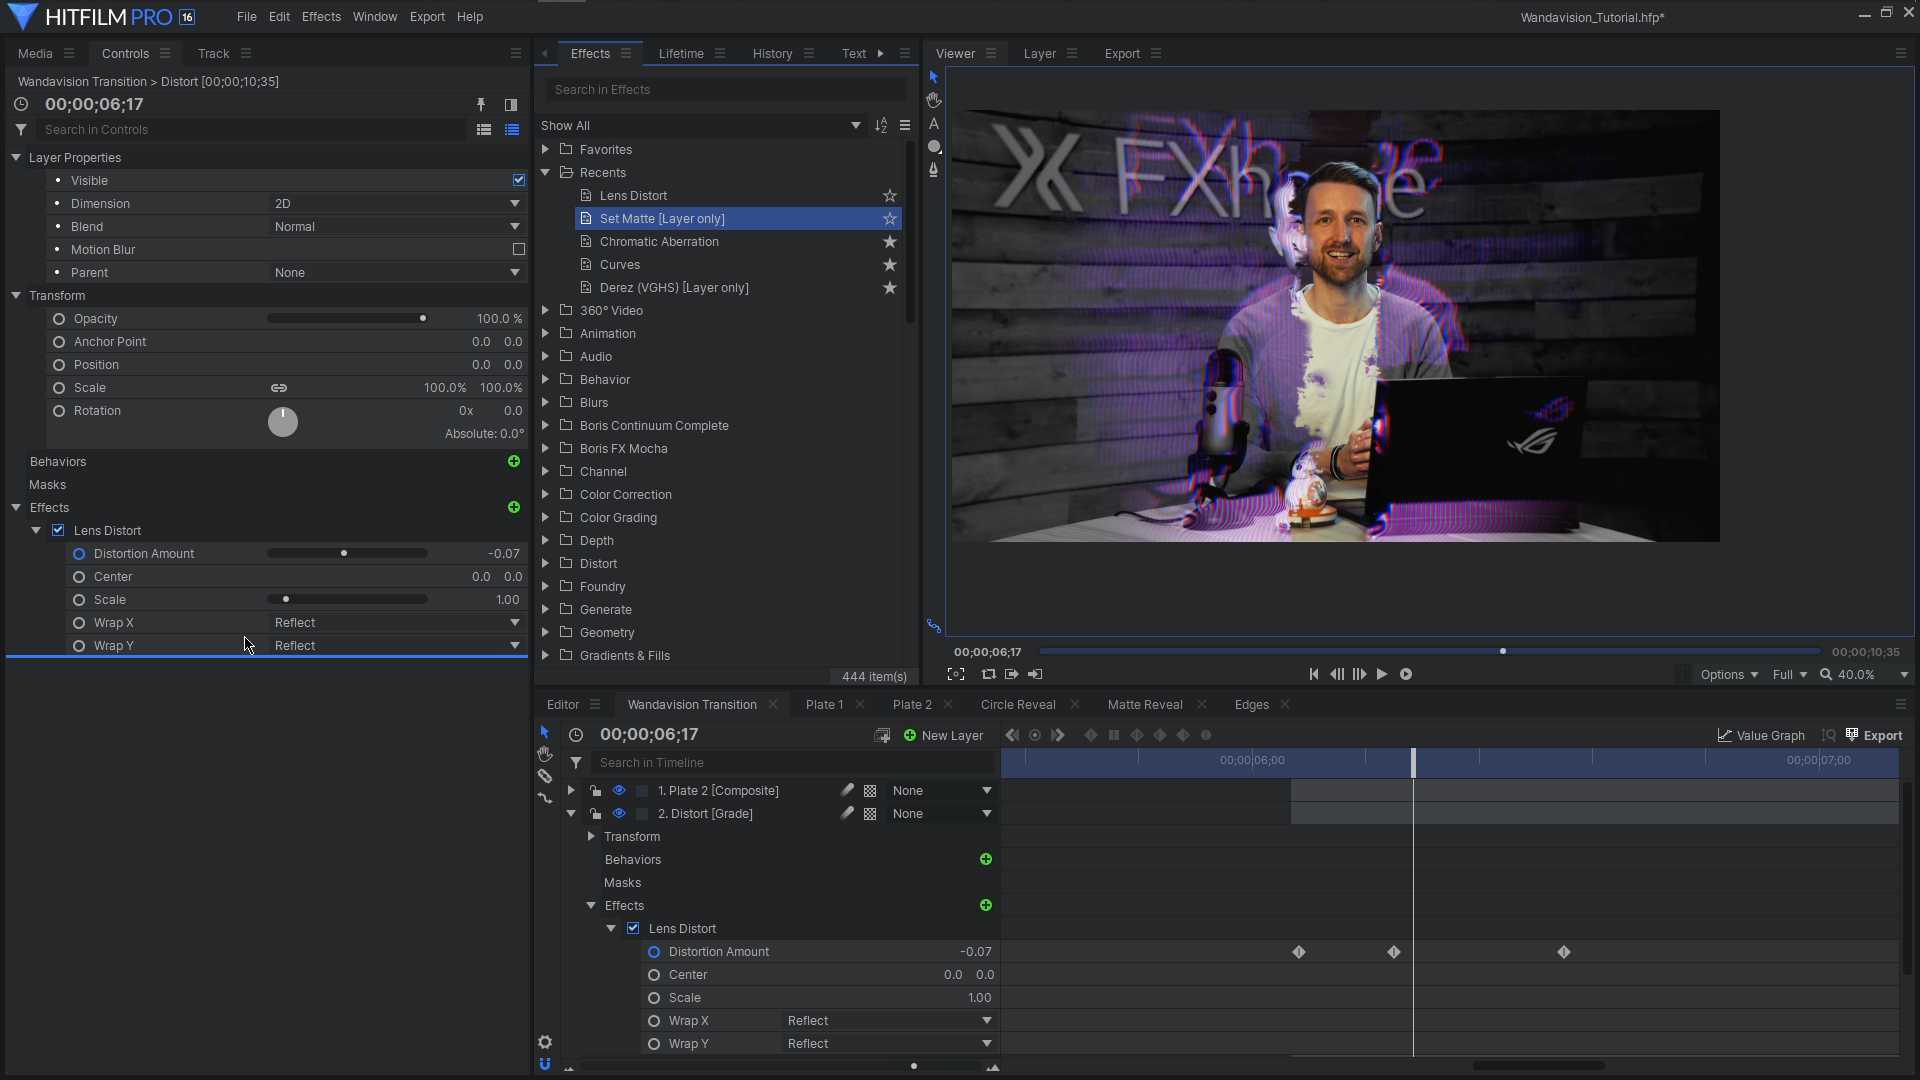Toggle loop playback
The height and width of the screenshot is (1080, 1920).
[x=989, y=675]
